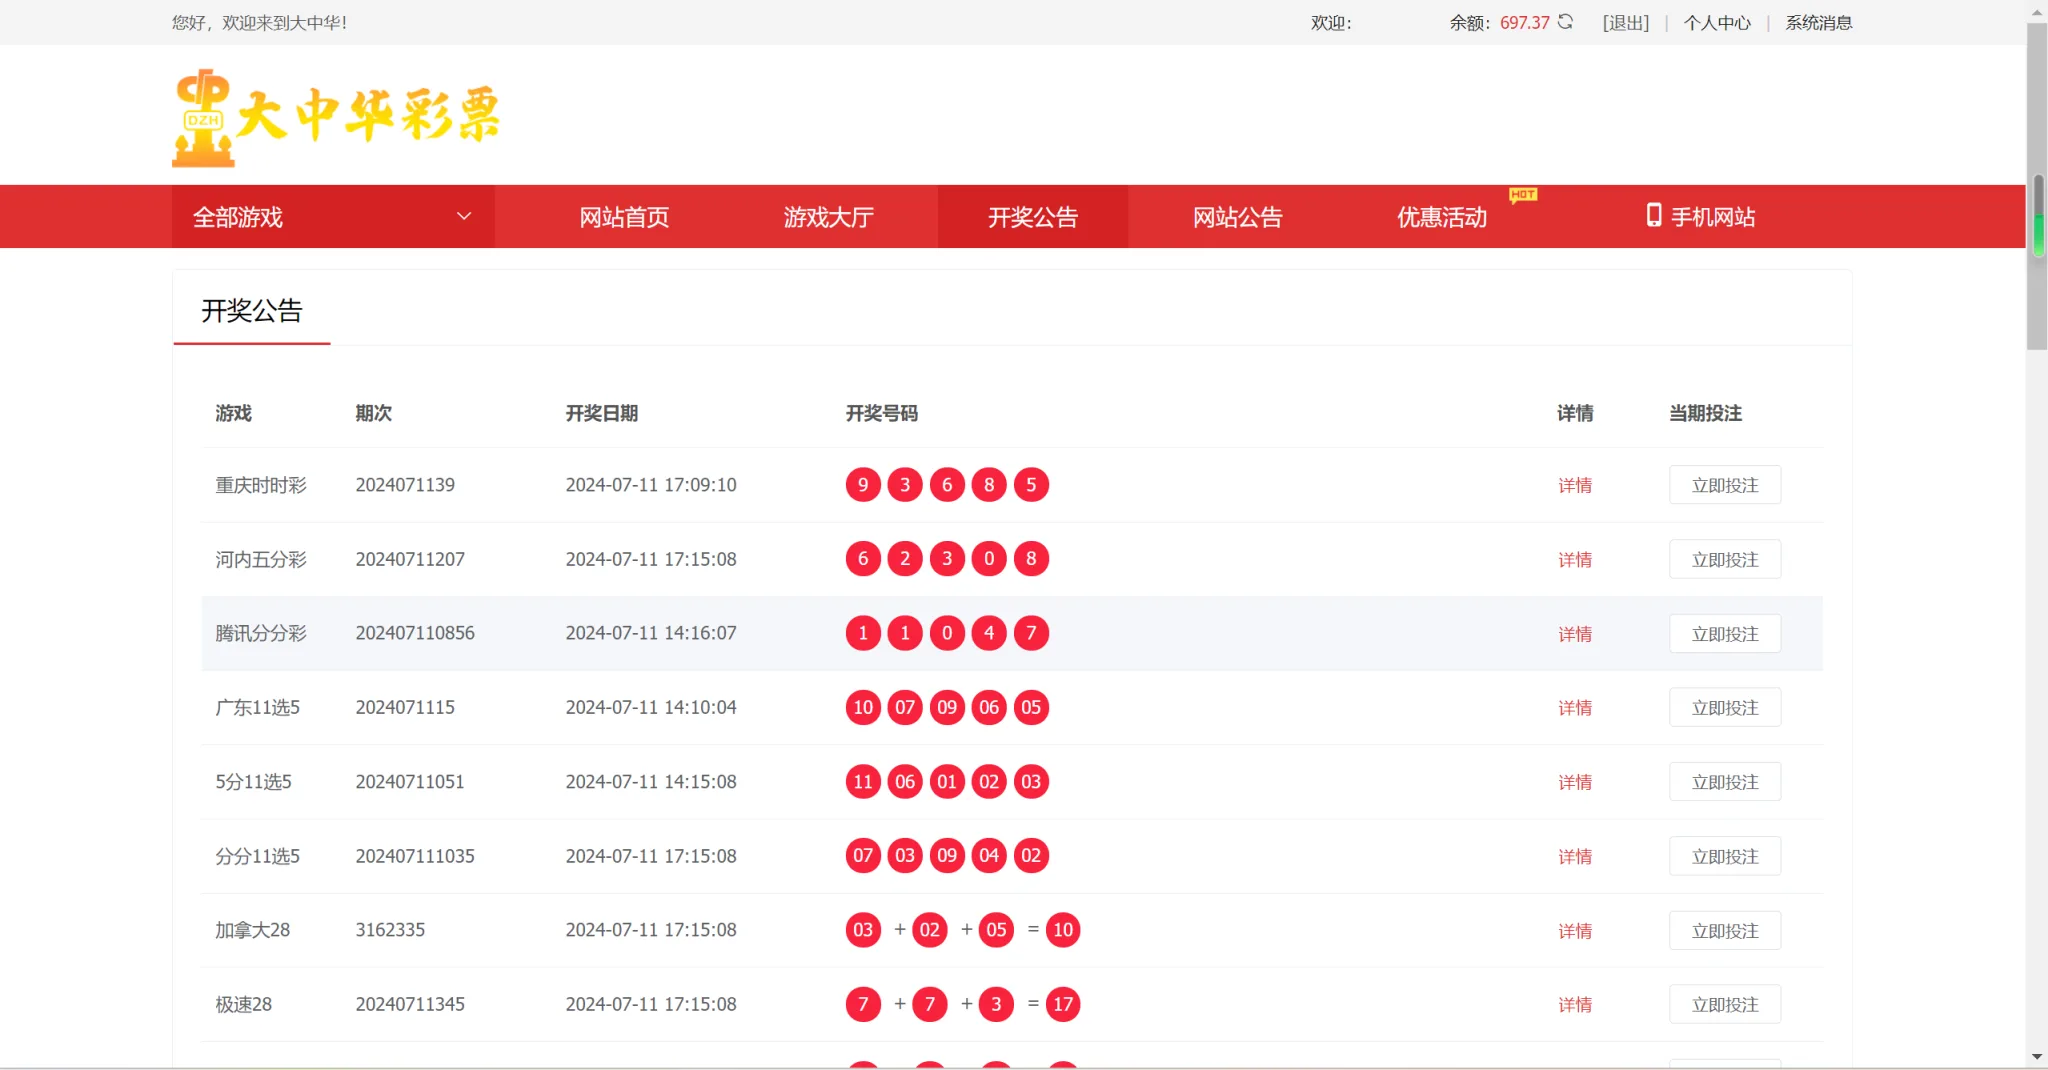The height and width of the screenshot is (1070, 2048).
Task: Click the vertical scrollbar thumb
Action: coord(2038,217)
